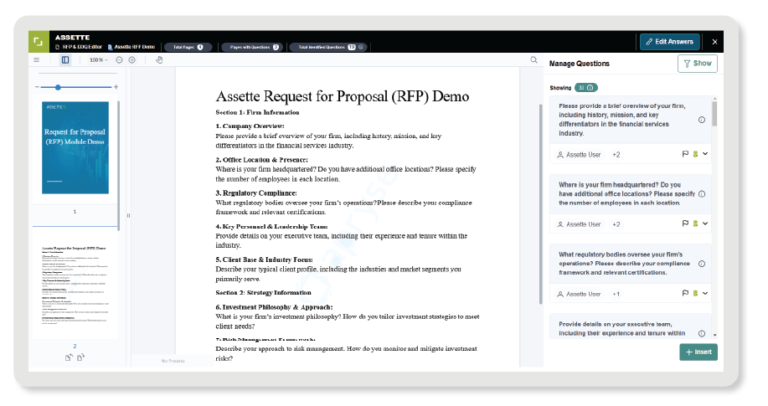The height and width of the screenshot is (406, 768).
Task: Click the +1 badge on regulatory bodies card
Action: tap(616, 294)
